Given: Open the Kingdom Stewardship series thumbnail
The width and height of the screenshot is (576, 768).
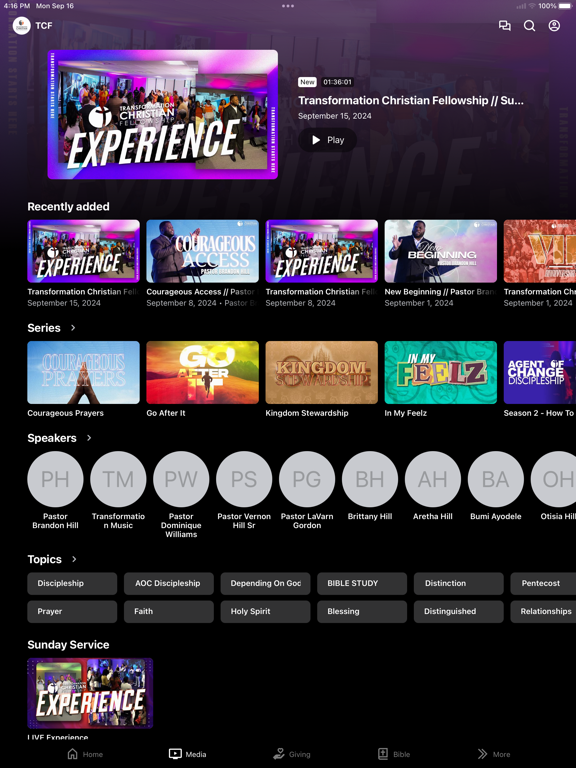Looking at the screenshot, I should pyautogui.click(x=321, y=372).
